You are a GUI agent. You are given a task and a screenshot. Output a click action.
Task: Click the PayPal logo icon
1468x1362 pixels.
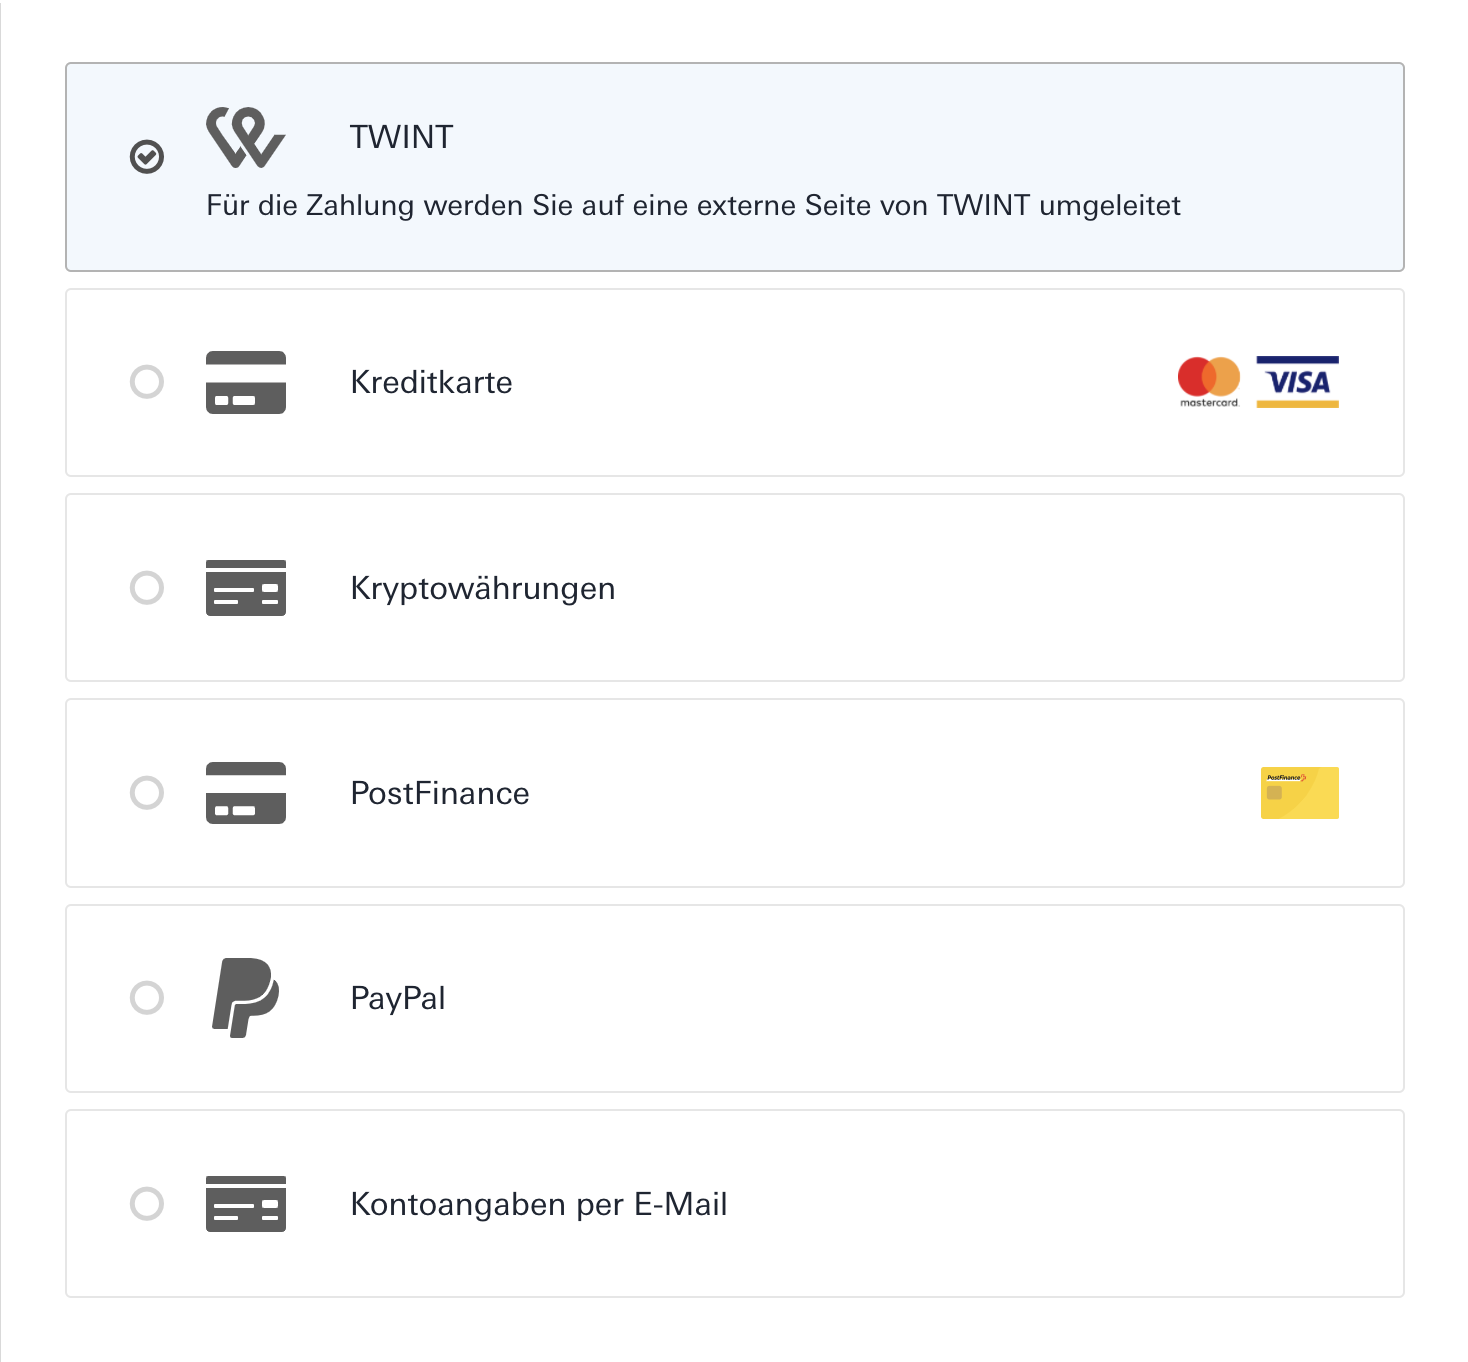246,998
